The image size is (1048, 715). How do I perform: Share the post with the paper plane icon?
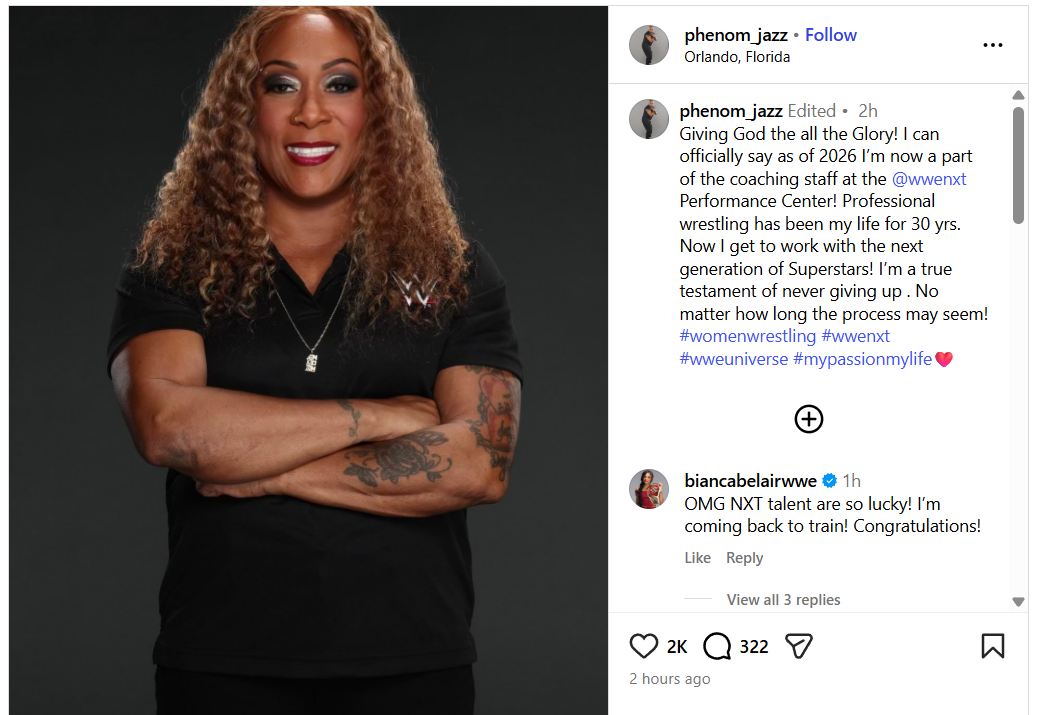[x=799, y=646]
